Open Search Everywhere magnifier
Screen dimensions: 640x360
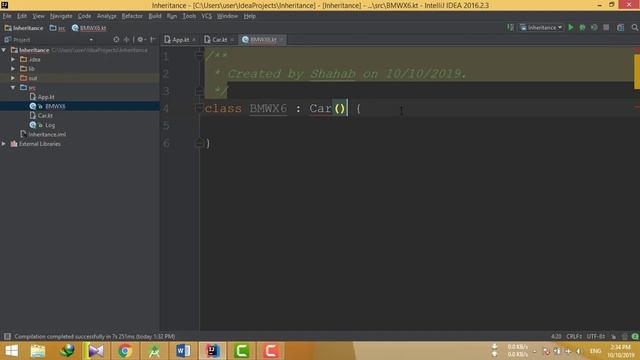click(634, 27)
